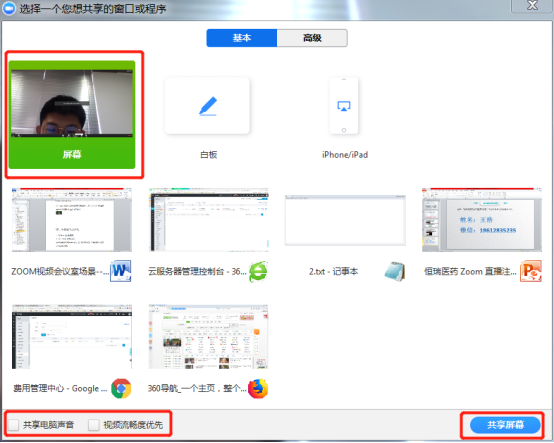Click the 360 browser green icon
The width and height of the screenshot is (554, 443).
pyautogui.click(x=258, y=272)
